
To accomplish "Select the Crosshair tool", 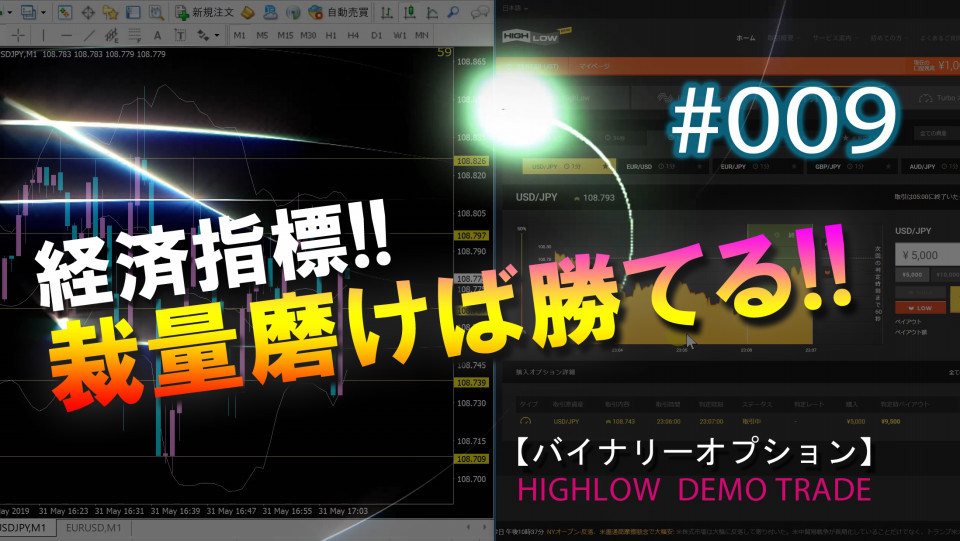I will (18, 35).
